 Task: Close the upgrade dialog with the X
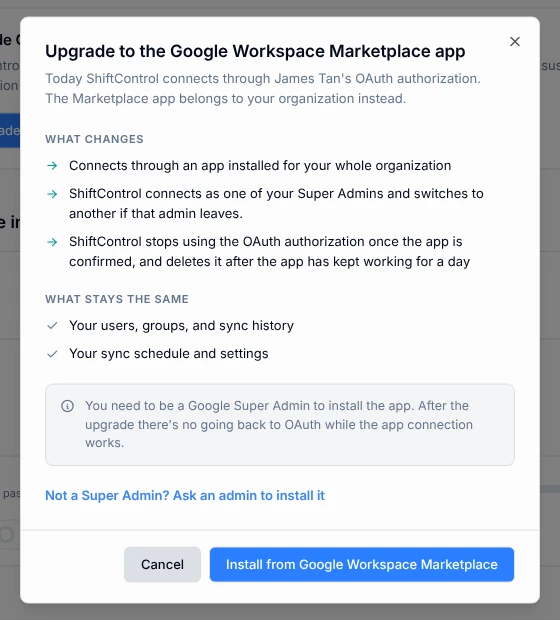pyautogui.click(x=515, y=42)
